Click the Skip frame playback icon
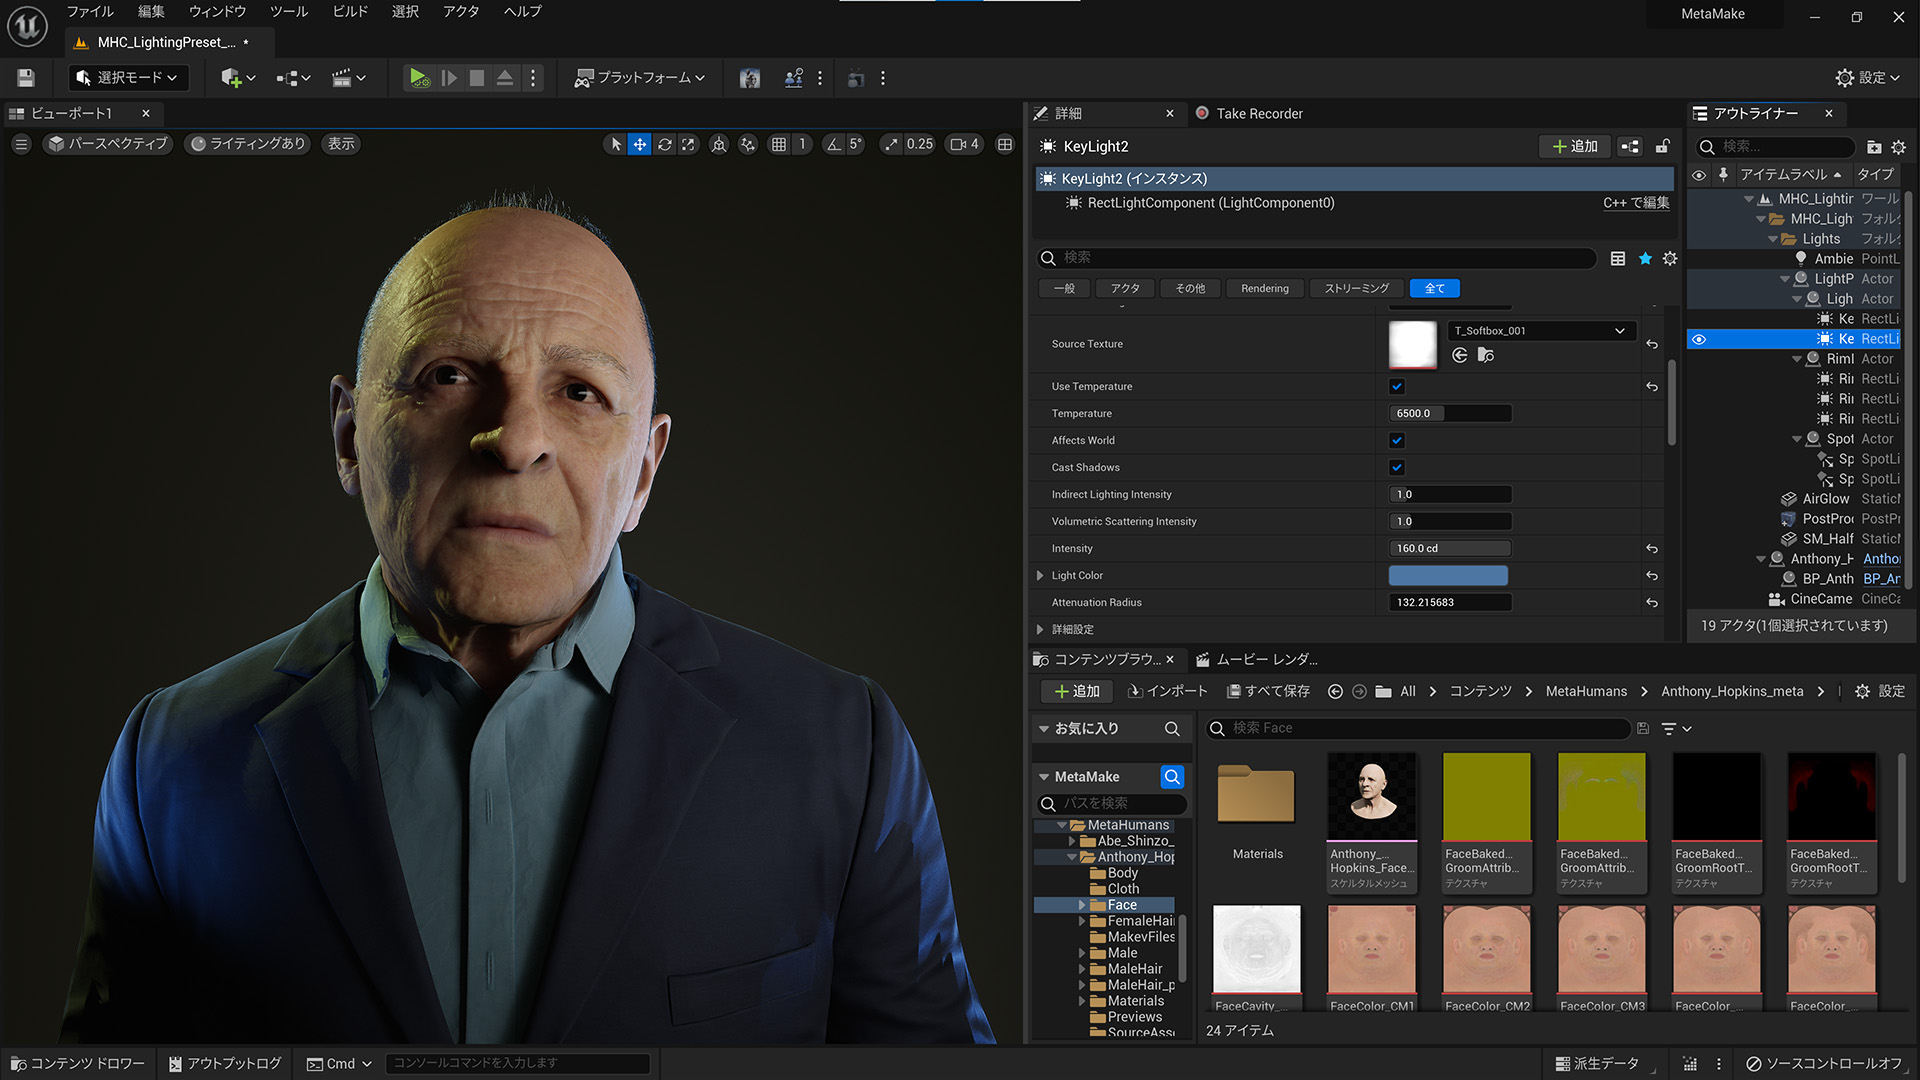 [449, 78]
